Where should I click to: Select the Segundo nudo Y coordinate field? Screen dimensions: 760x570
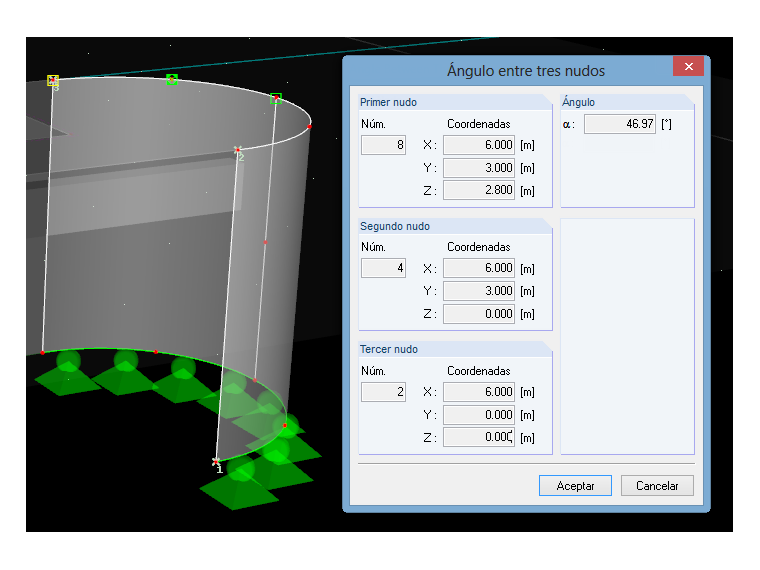(x=478, y=291)
